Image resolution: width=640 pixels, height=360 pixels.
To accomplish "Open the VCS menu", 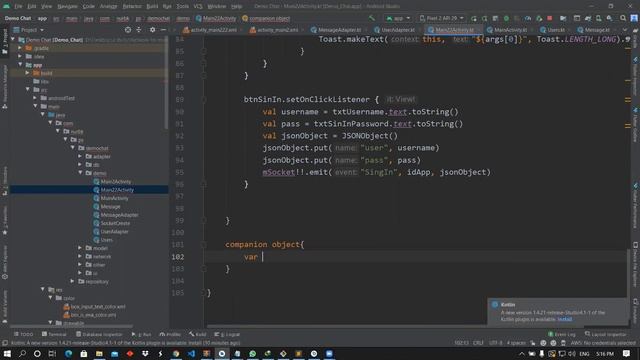I will pos(198,6).
